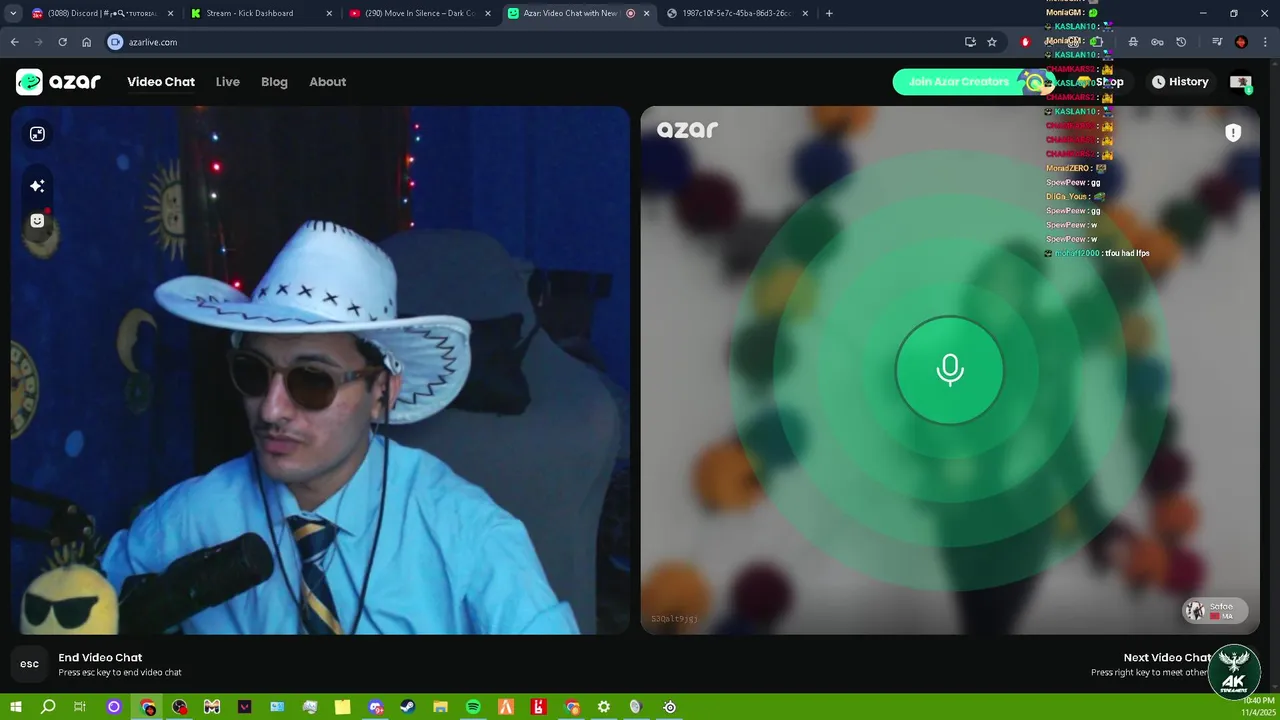Open File Explorer from the taskbar
Screen dimensions: 1280x720
point(440,707)
